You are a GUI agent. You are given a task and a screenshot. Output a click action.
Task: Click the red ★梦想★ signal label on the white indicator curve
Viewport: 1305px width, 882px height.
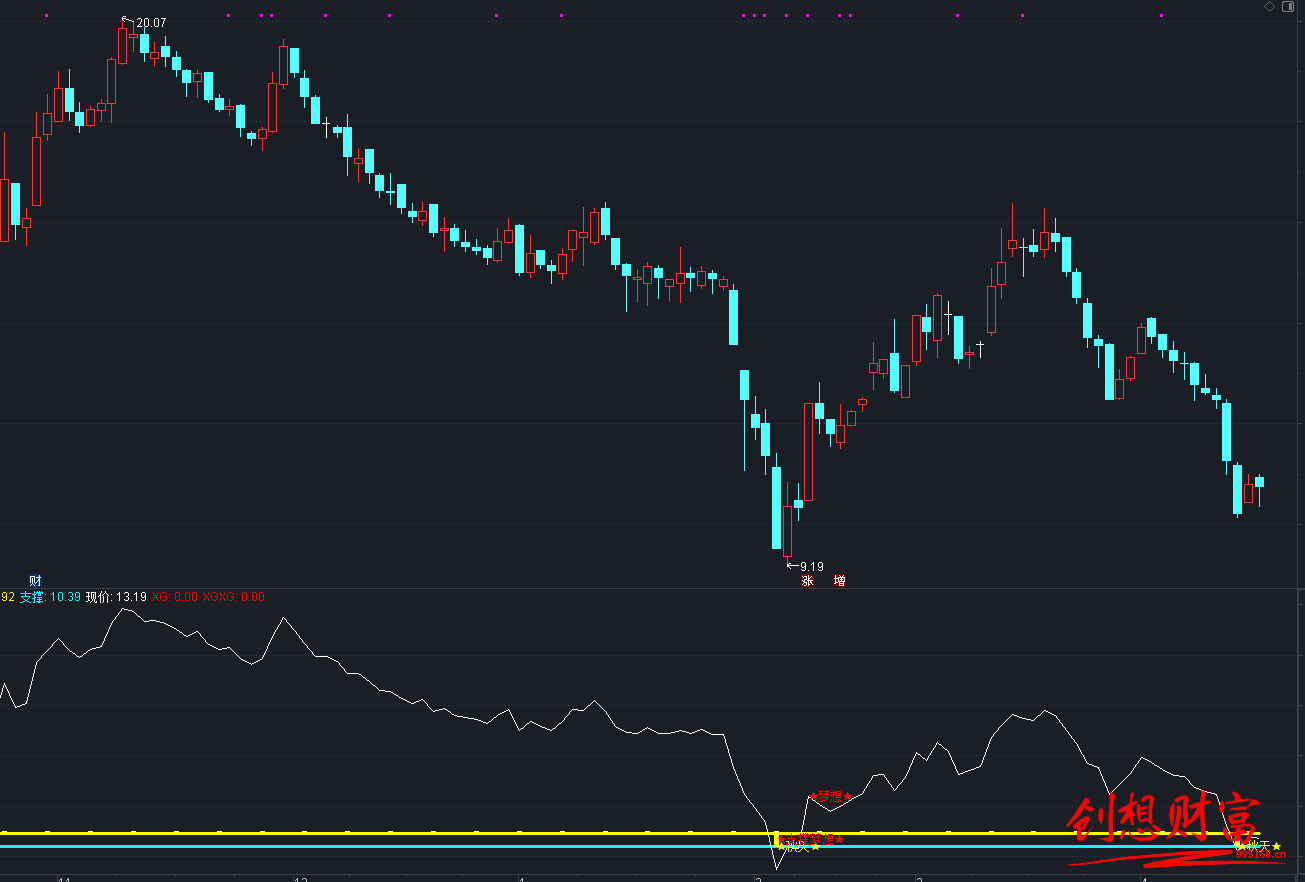(x=830, y=797)
